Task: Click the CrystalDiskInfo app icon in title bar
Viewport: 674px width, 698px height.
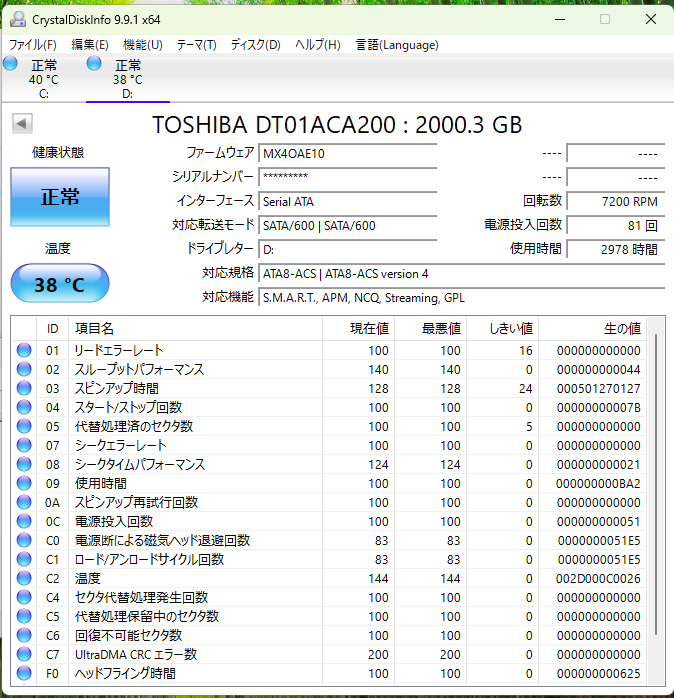Action: coord(18,19)
